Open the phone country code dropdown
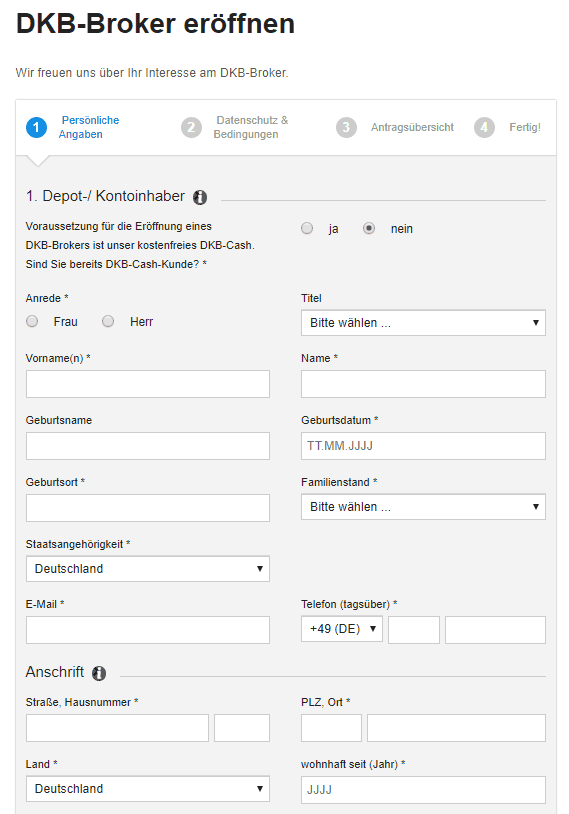This screenshot has height=814, width=569. (342, 629)
